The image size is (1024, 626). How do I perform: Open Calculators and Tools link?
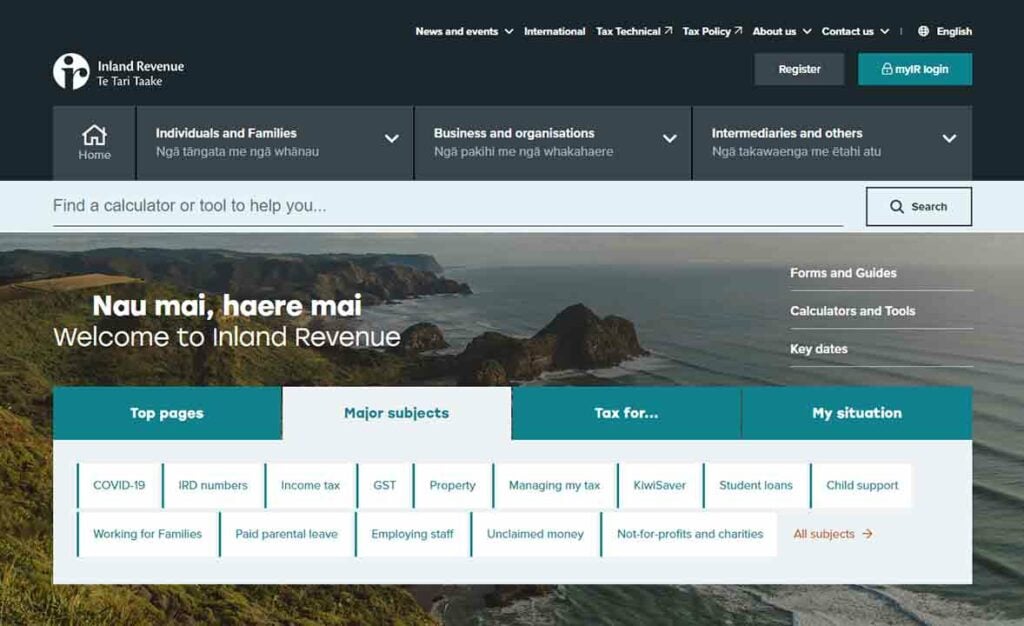click(852, 311)
